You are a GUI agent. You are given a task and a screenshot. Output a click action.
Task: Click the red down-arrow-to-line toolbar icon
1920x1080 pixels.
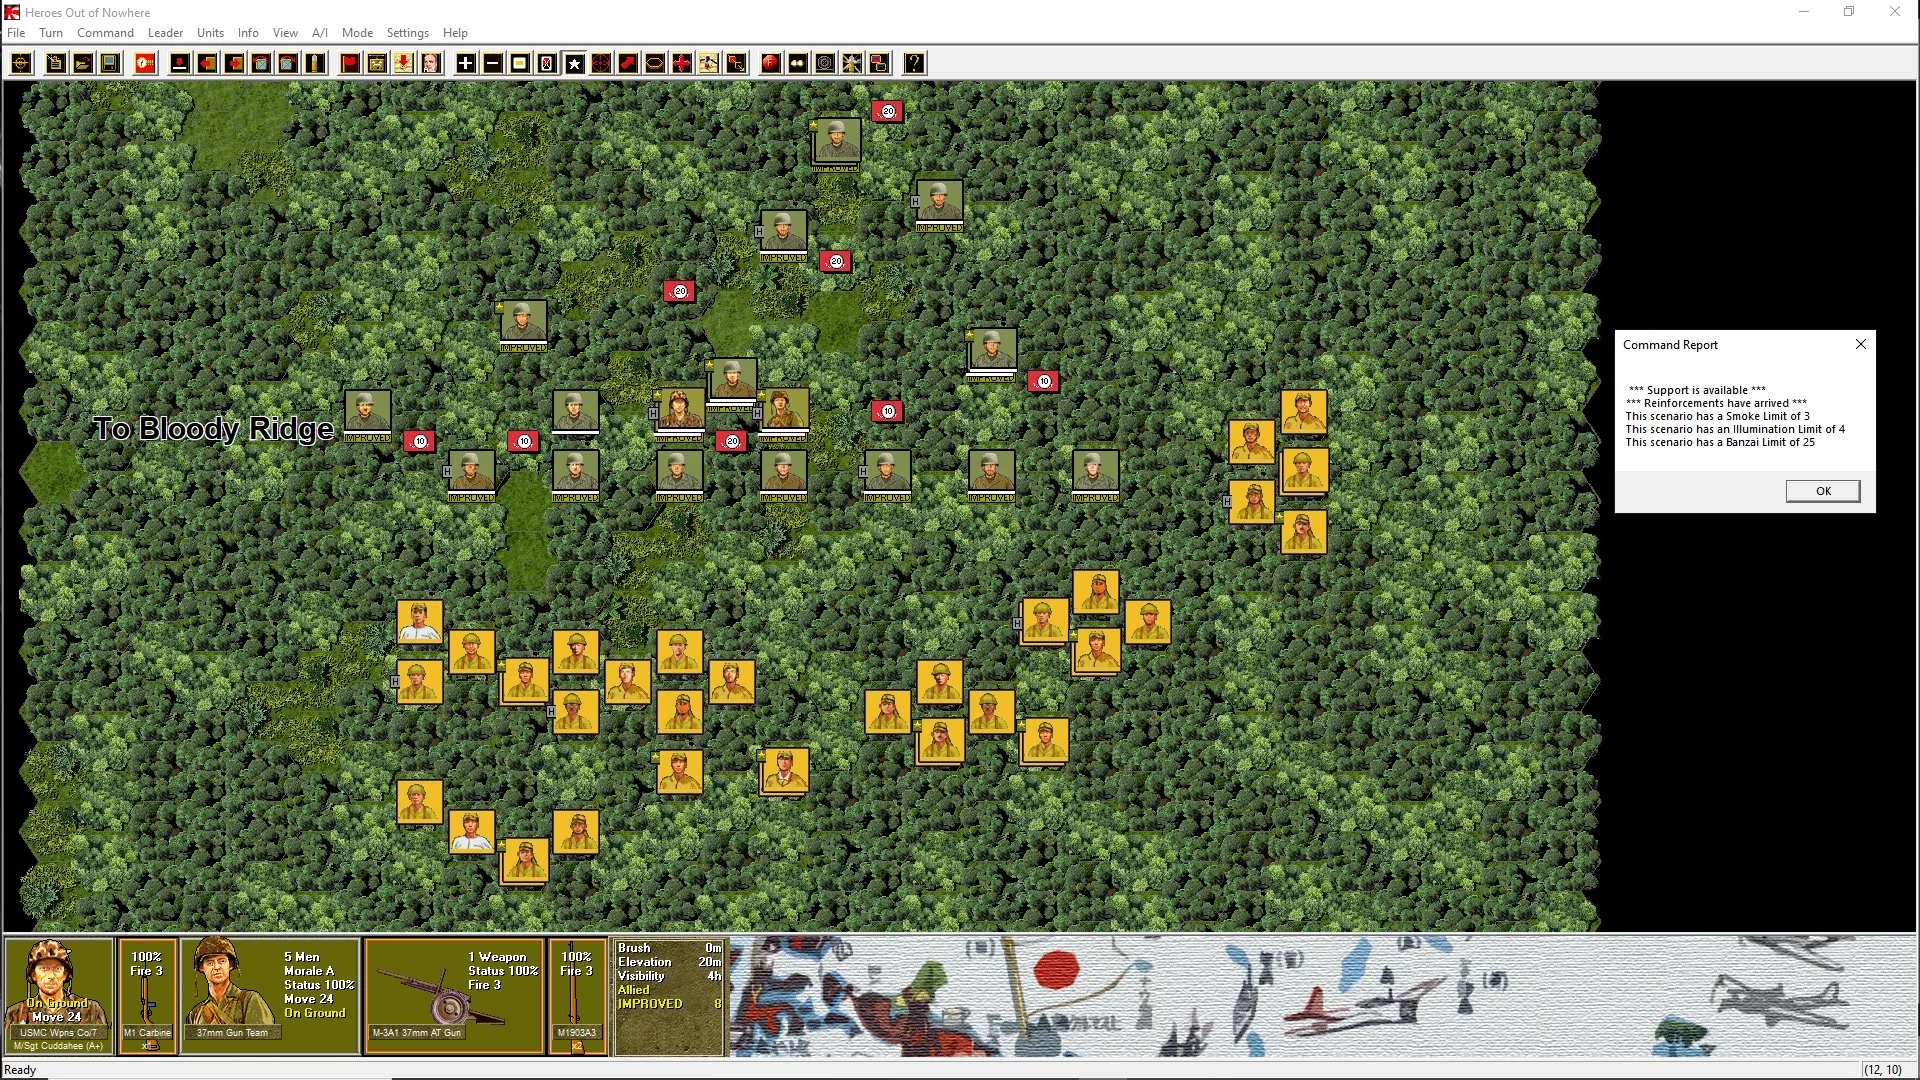pos(180,64)
